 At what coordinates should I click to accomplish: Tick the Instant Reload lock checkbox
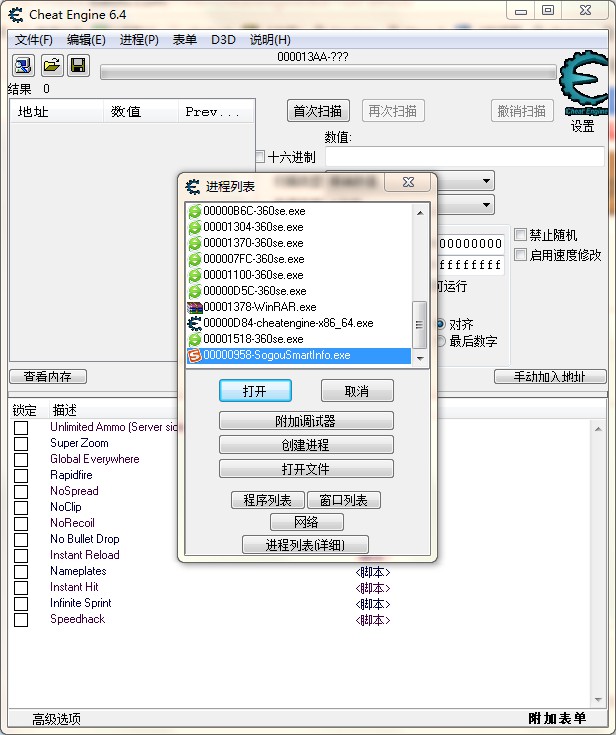(21, 555)
